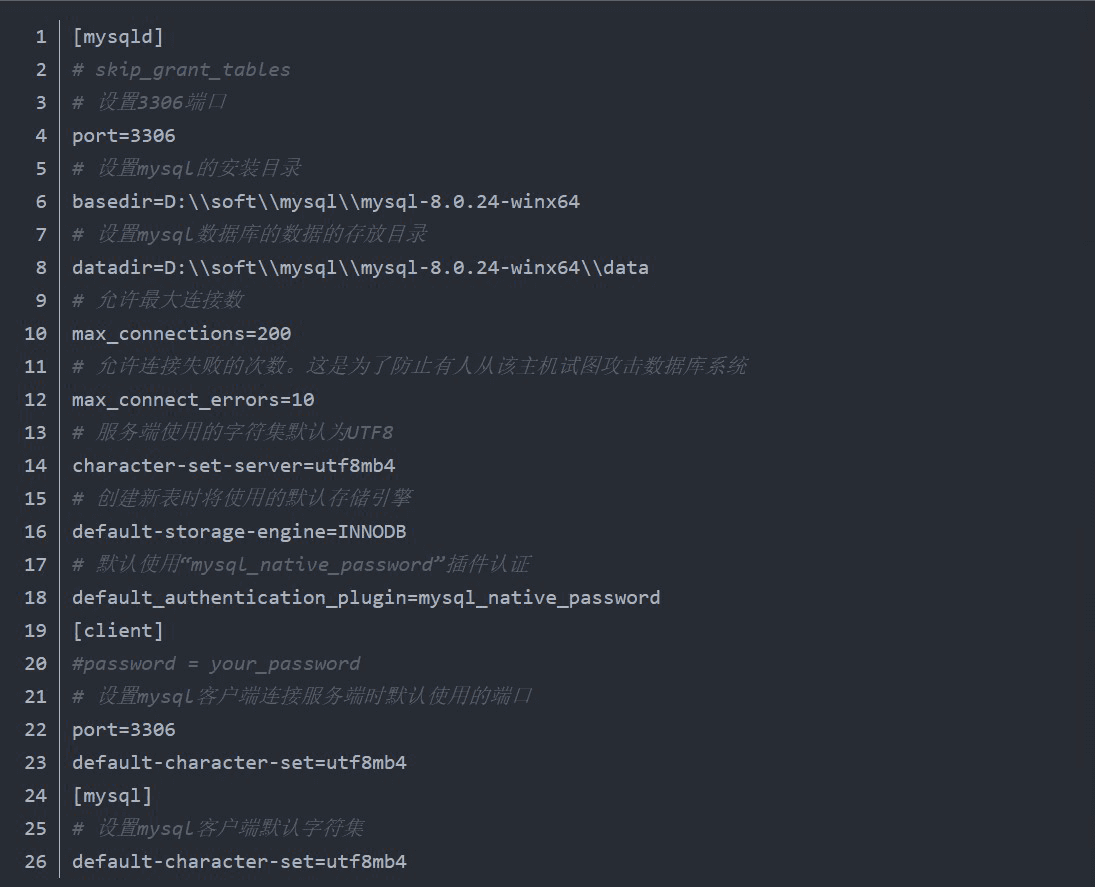
Task: Click the default-storage-engine=INNODB line
Action: [x=239, y=532]
